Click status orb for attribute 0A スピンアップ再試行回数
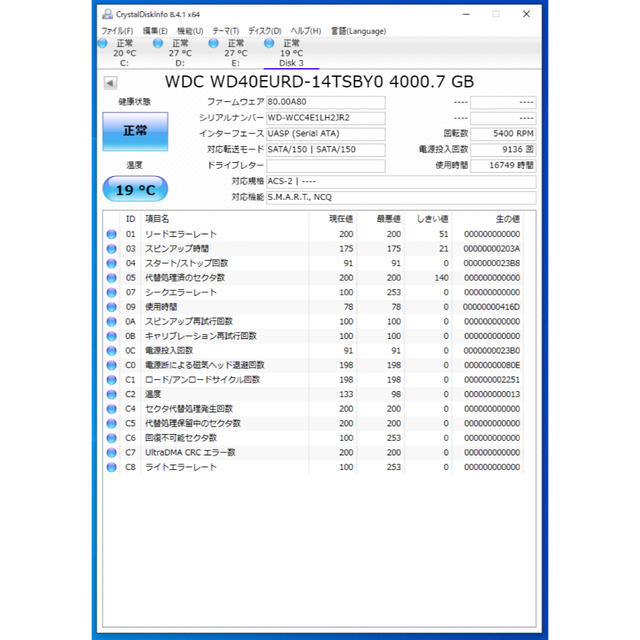The height and width of the screenshot is (640, 640). coord(111,322)
